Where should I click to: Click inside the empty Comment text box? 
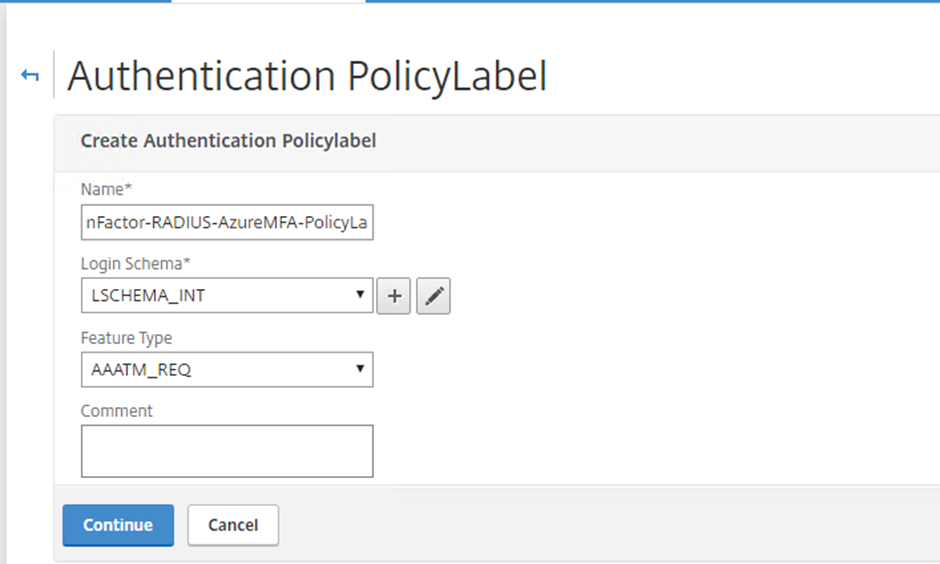point(227,451)
